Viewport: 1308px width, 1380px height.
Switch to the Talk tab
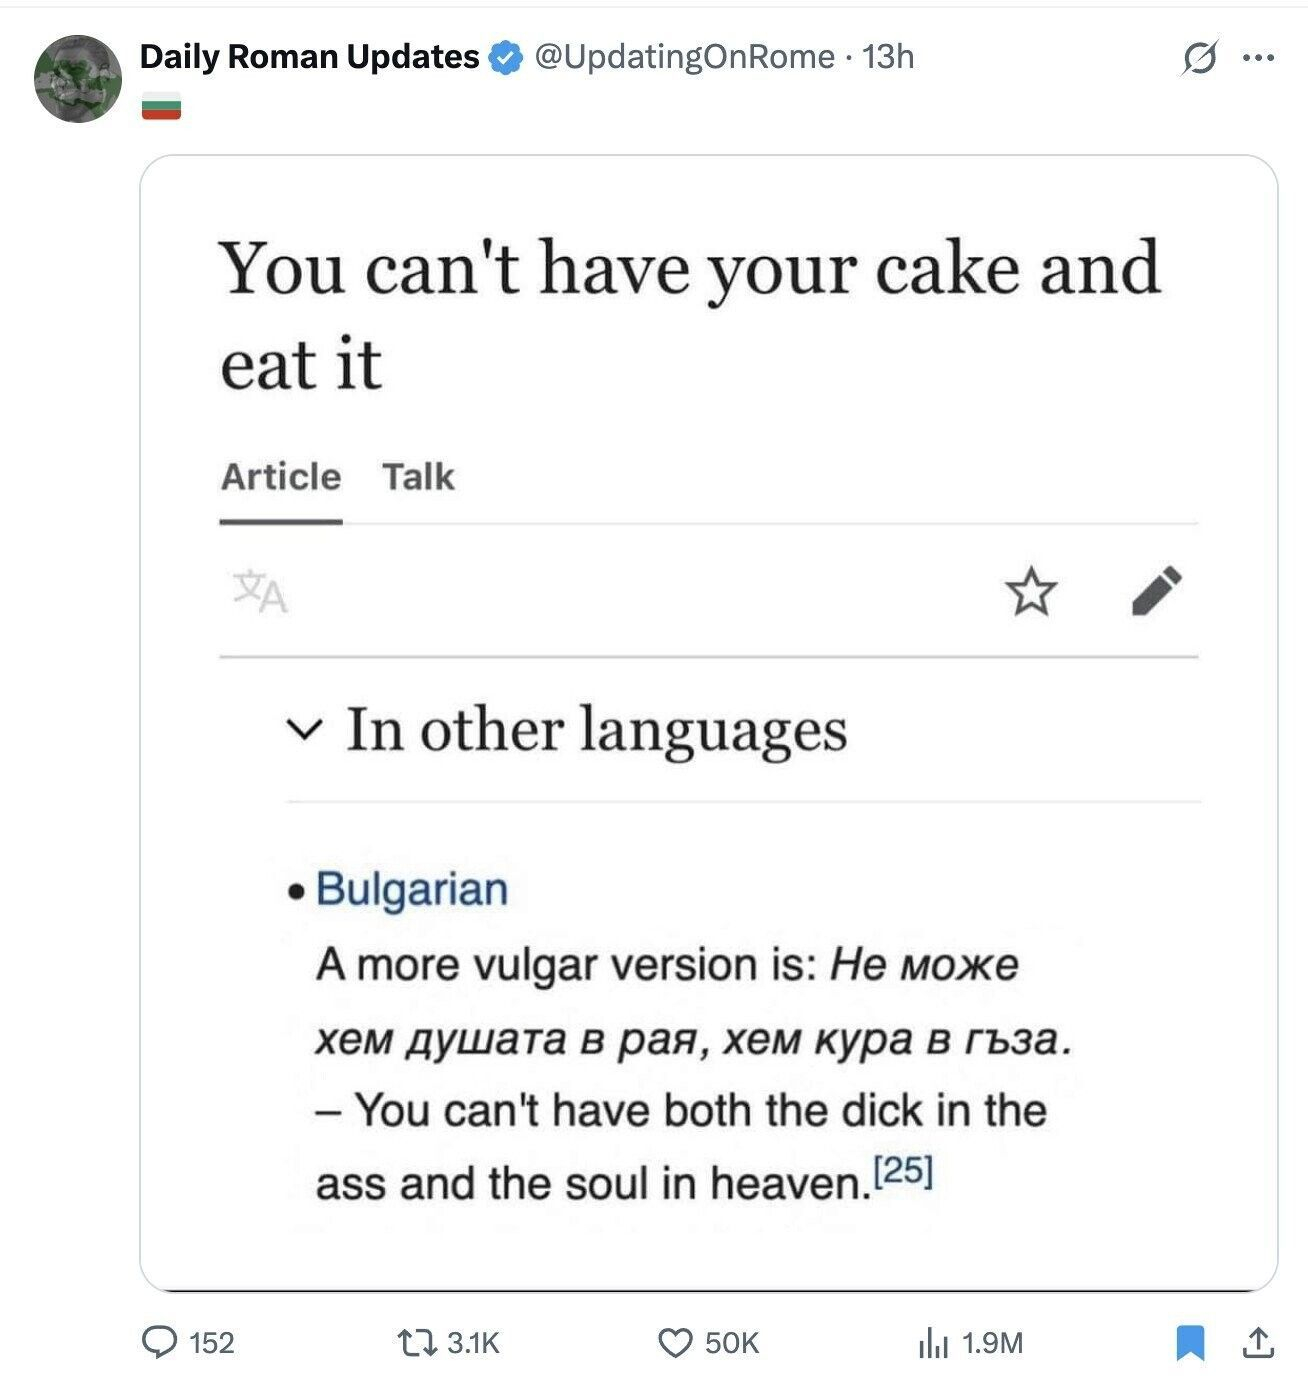click(418, 477)
